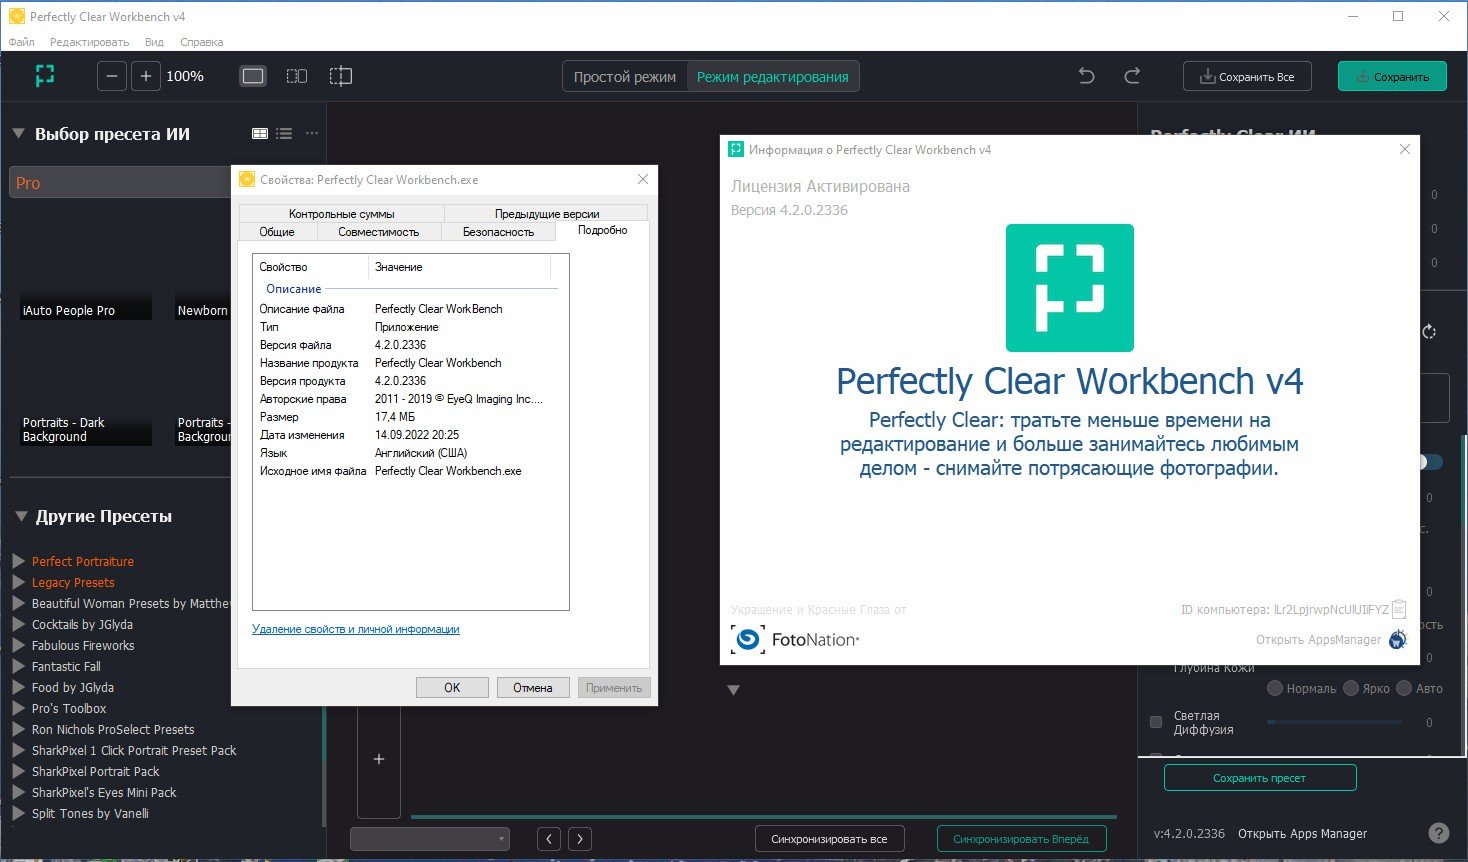Show AI presets as list

tap(284, 133)
